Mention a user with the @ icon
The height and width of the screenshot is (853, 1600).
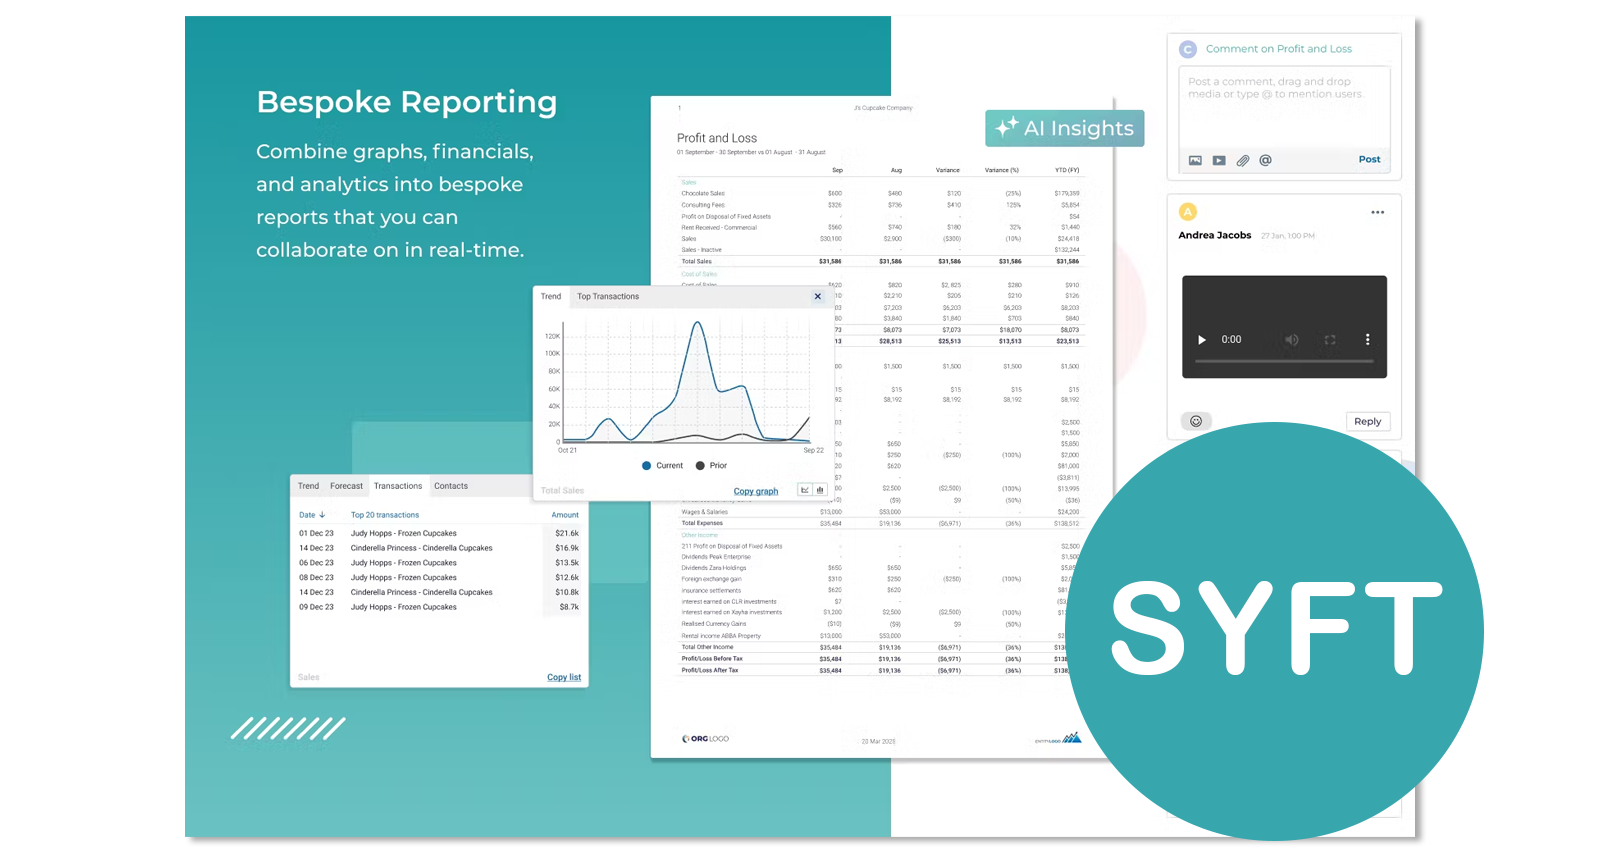click(1266, 160)
